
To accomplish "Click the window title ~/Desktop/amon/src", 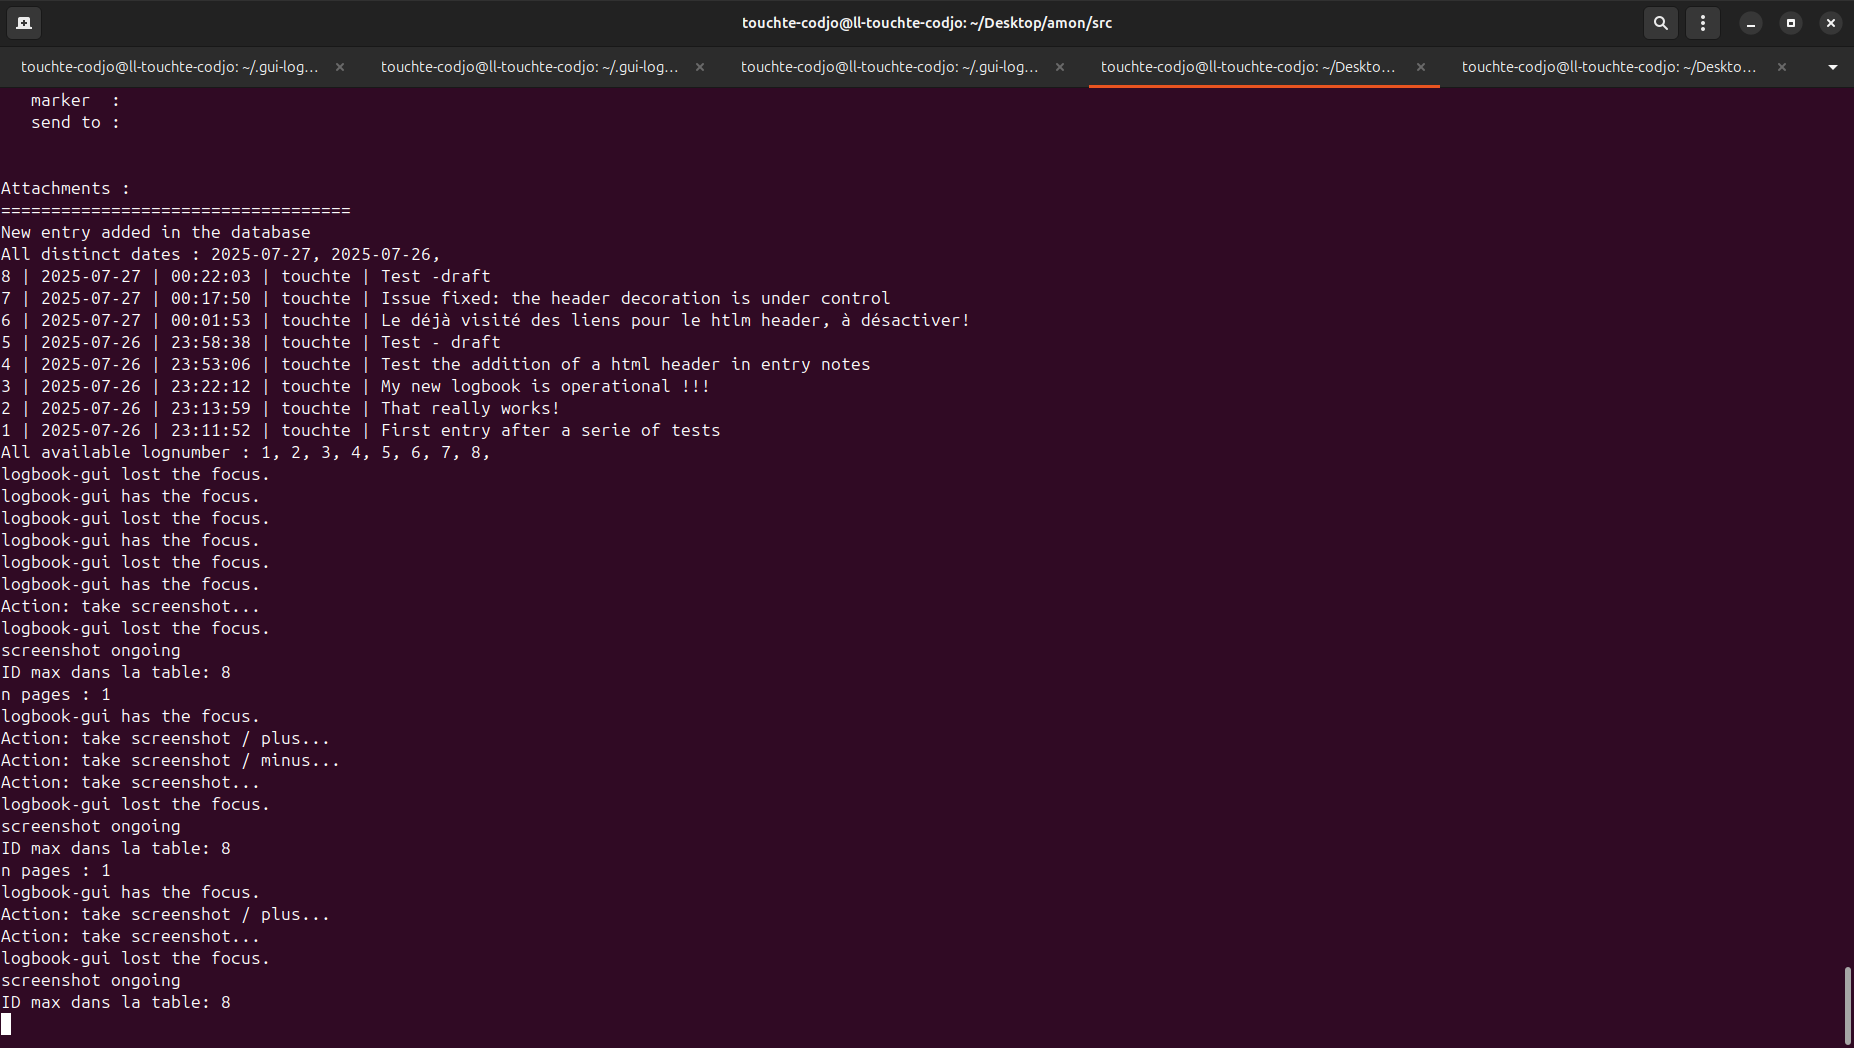I will 927,22.
